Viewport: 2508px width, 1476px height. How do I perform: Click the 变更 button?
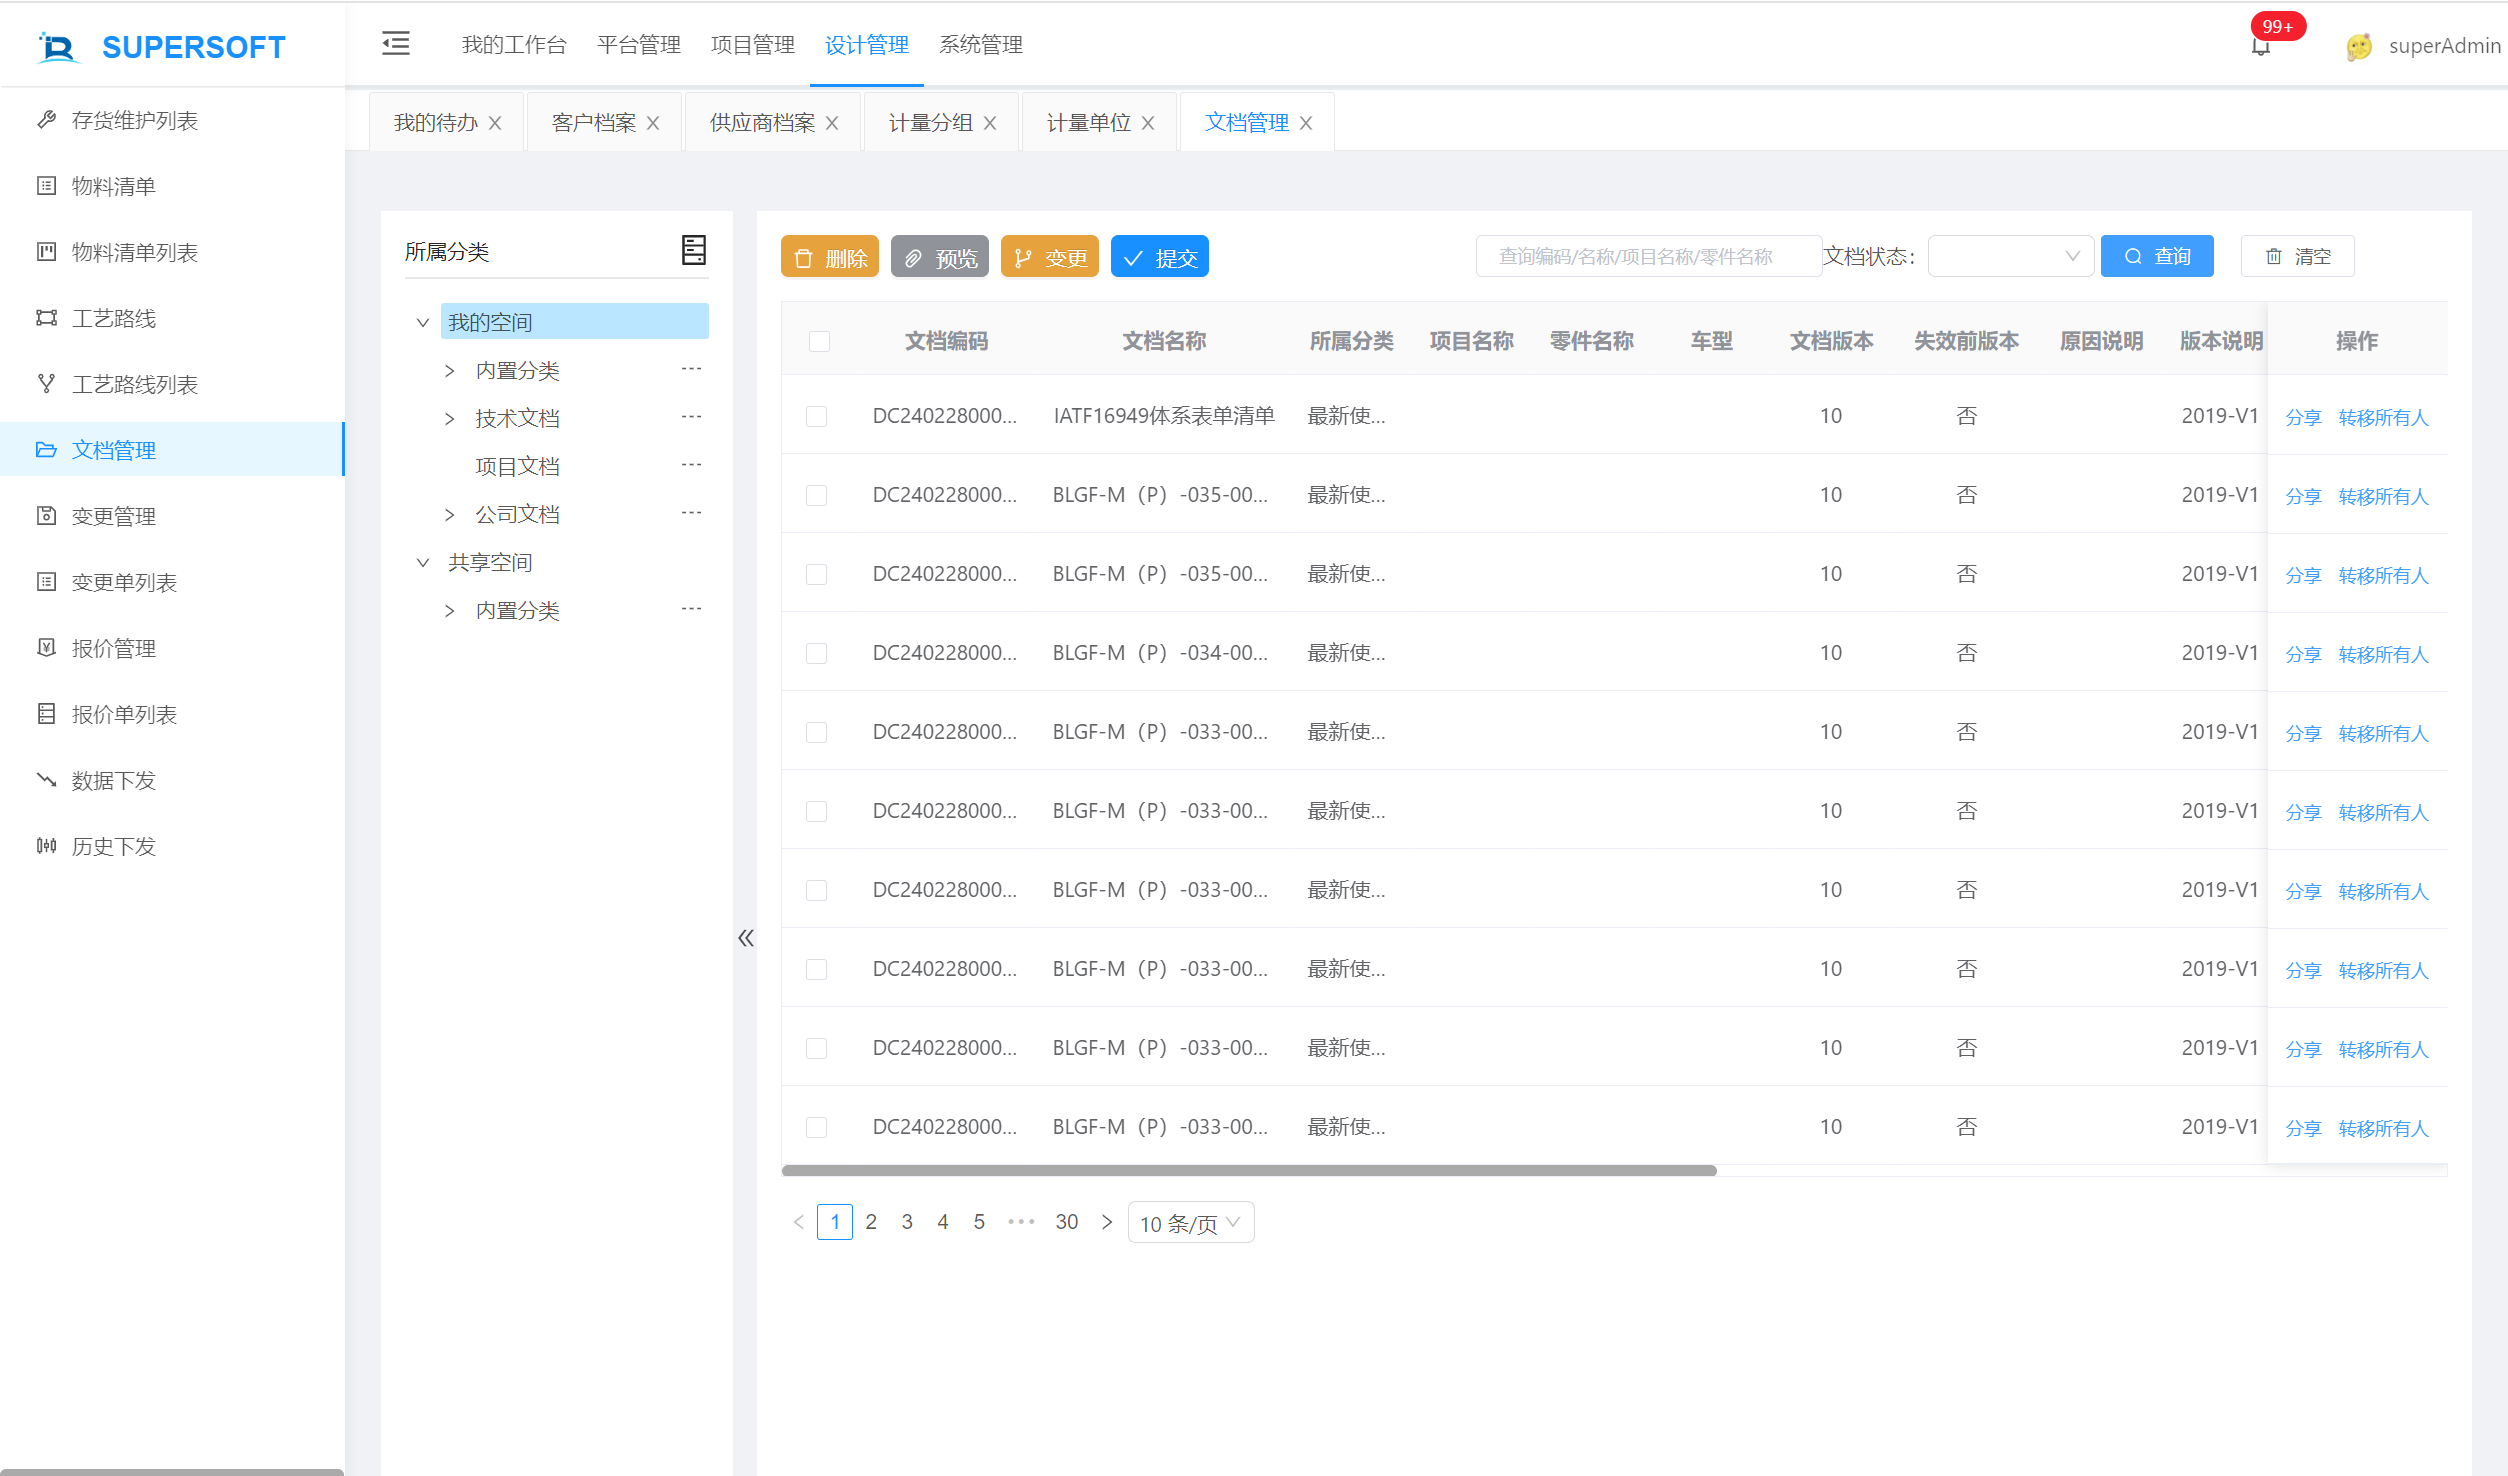1050,256
